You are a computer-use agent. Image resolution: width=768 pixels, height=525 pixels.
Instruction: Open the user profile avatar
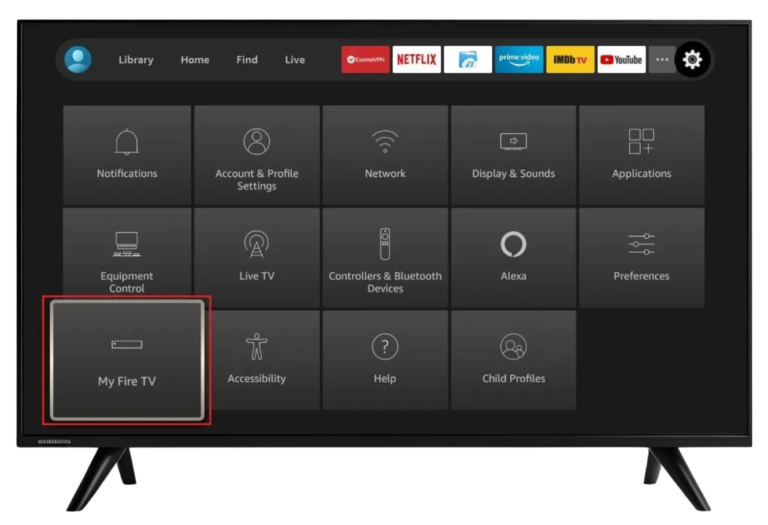[x=78, y=60]
